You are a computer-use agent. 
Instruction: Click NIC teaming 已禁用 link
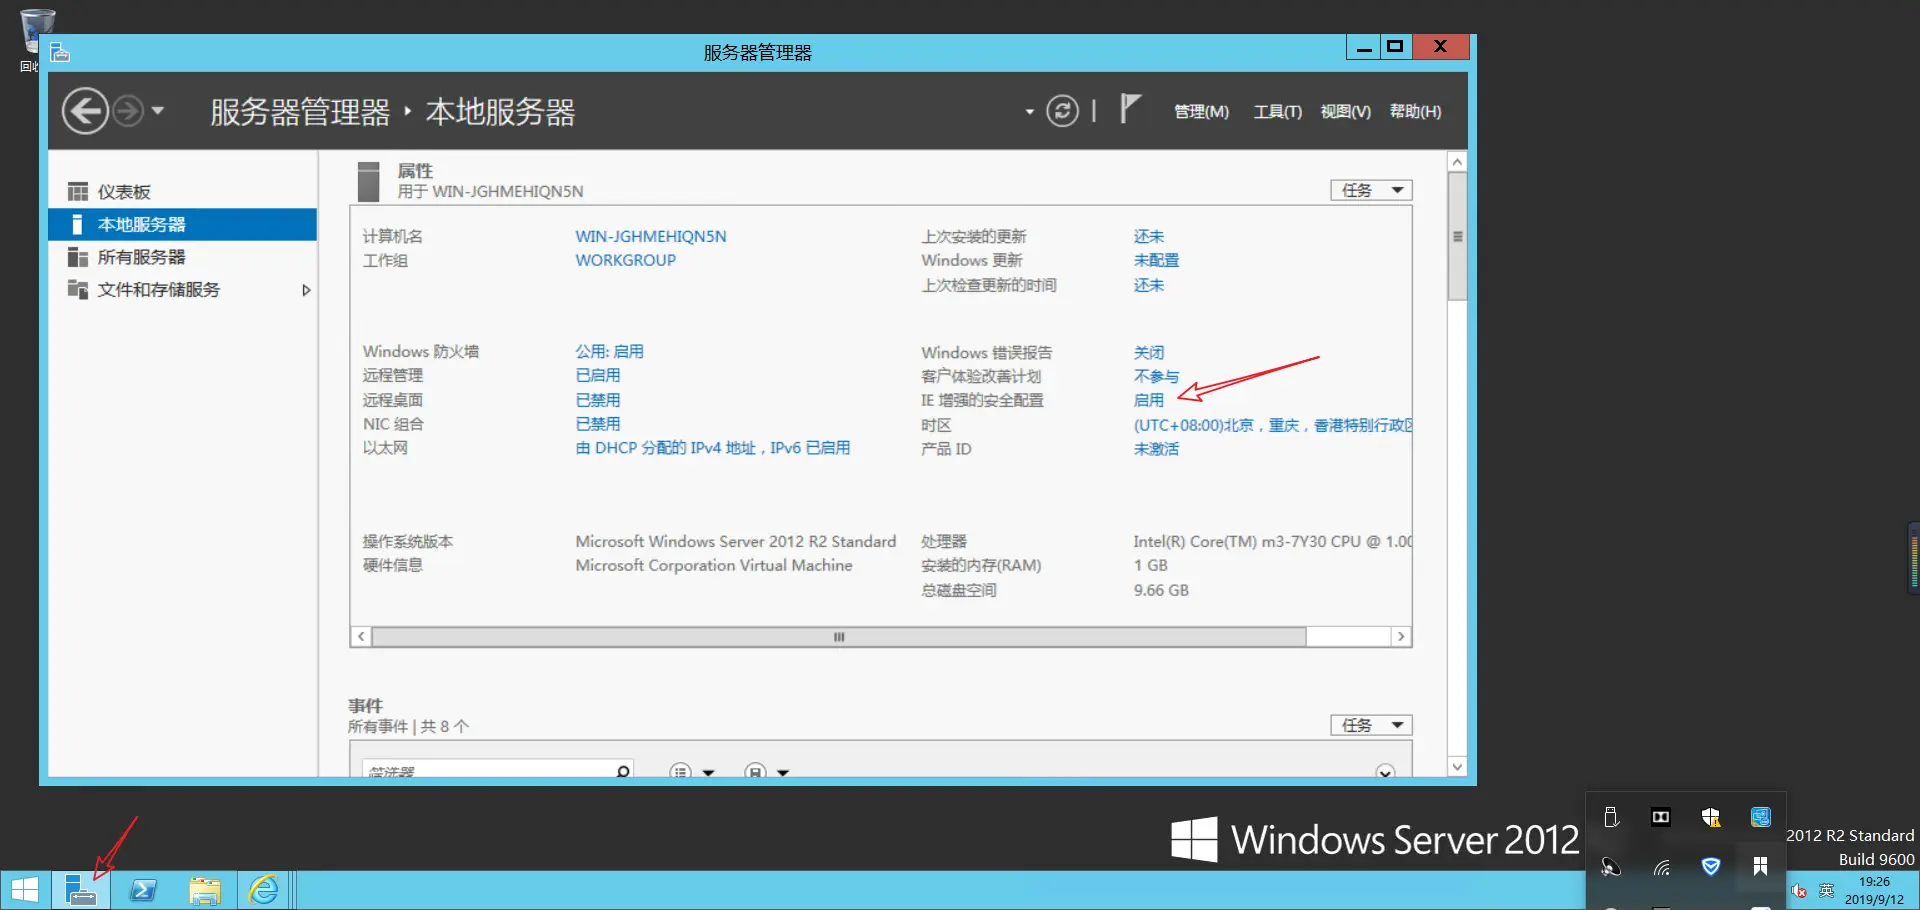[598, 424]
